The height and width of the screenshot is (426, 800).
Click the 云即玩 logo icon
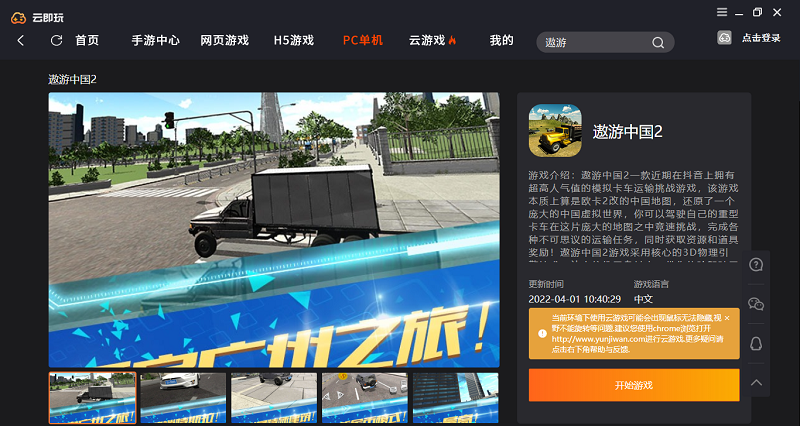click(x=19, y=18)
